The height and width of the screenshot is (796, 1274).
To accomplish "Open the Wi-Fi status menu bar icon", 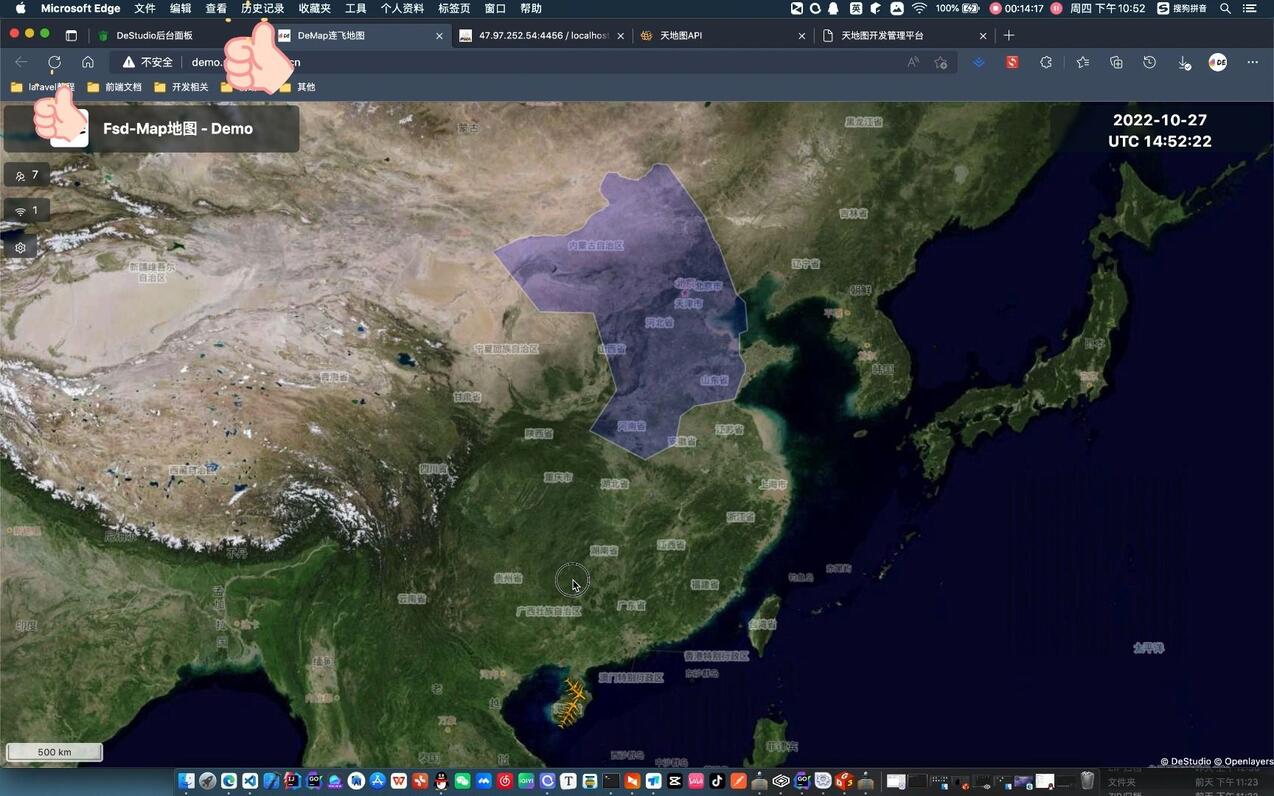I will (919, 8).
